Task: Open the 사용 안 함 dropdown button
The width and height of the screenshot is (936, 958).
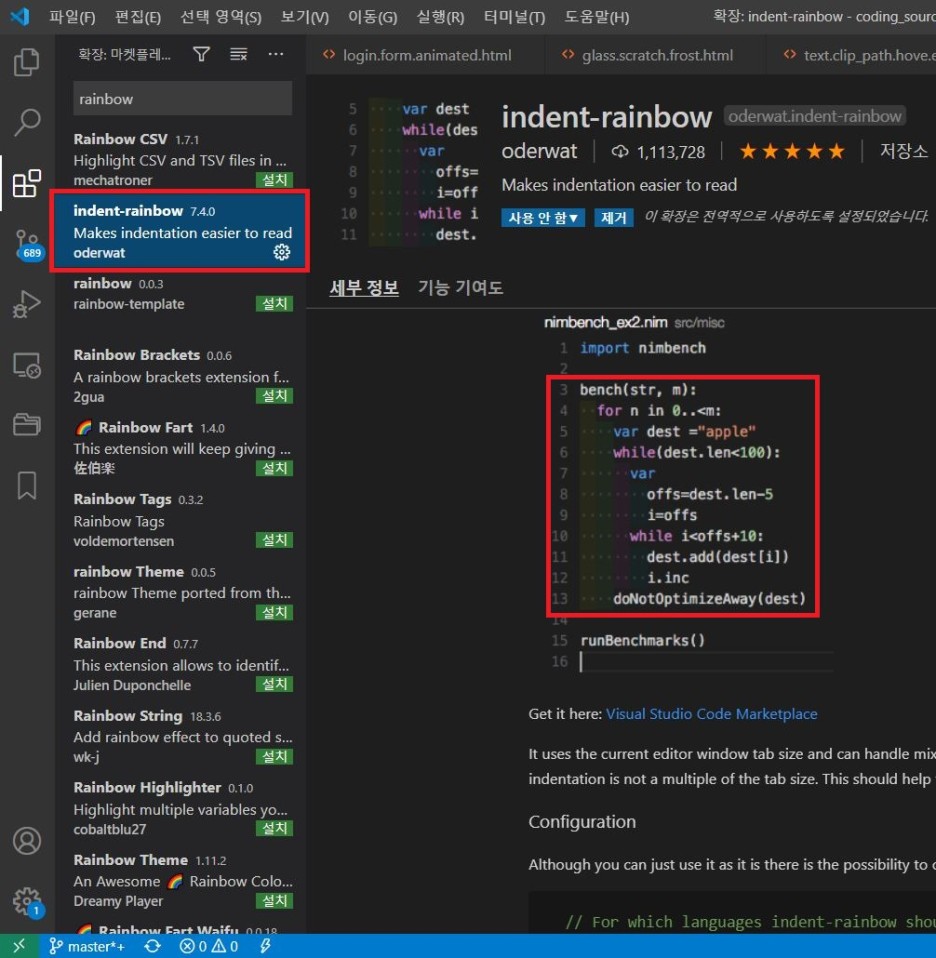Action: (543, 218)
